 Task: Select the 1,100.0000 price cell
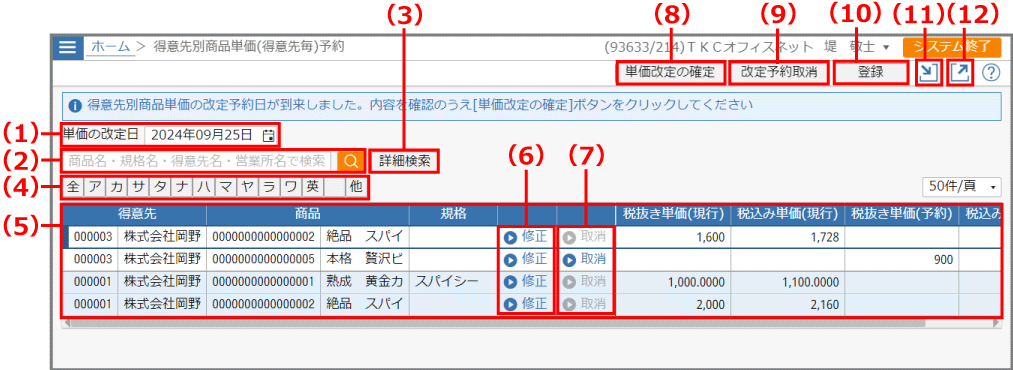click(x=788, y=282)
